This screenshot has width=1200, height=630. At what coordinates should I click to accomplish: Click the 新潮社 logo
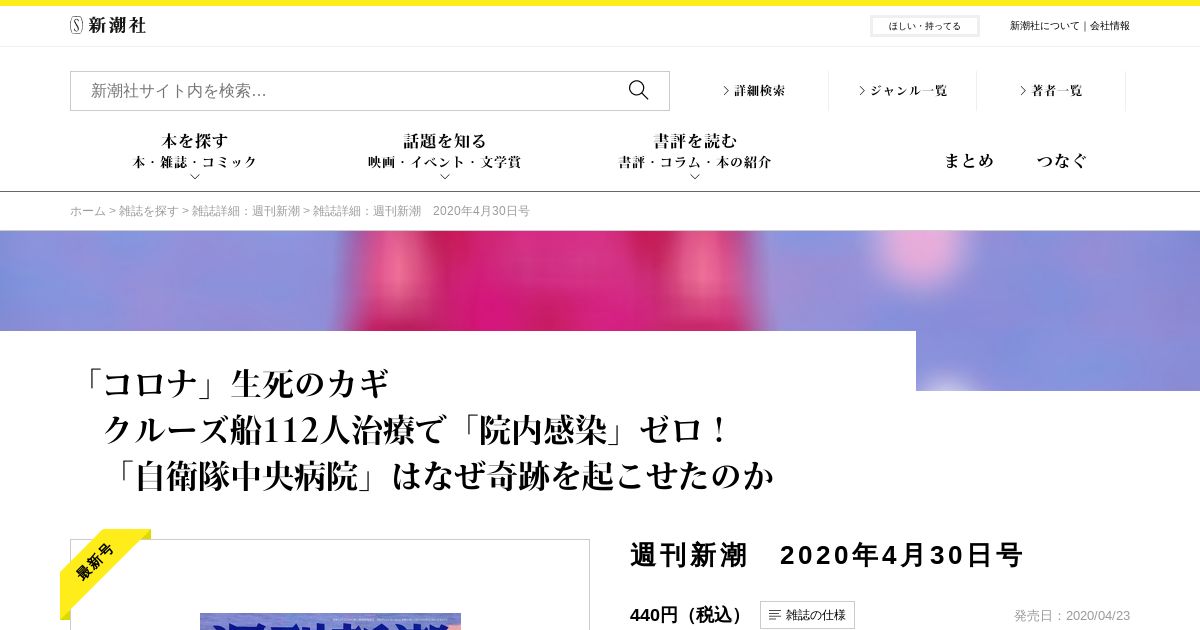pyautogui.click(x=108, y=25)
